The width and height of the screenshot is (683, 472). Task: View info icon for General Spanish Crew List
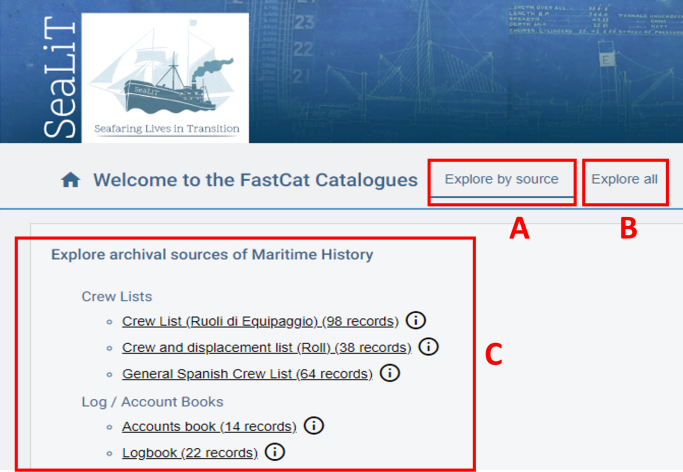point(390,374)
